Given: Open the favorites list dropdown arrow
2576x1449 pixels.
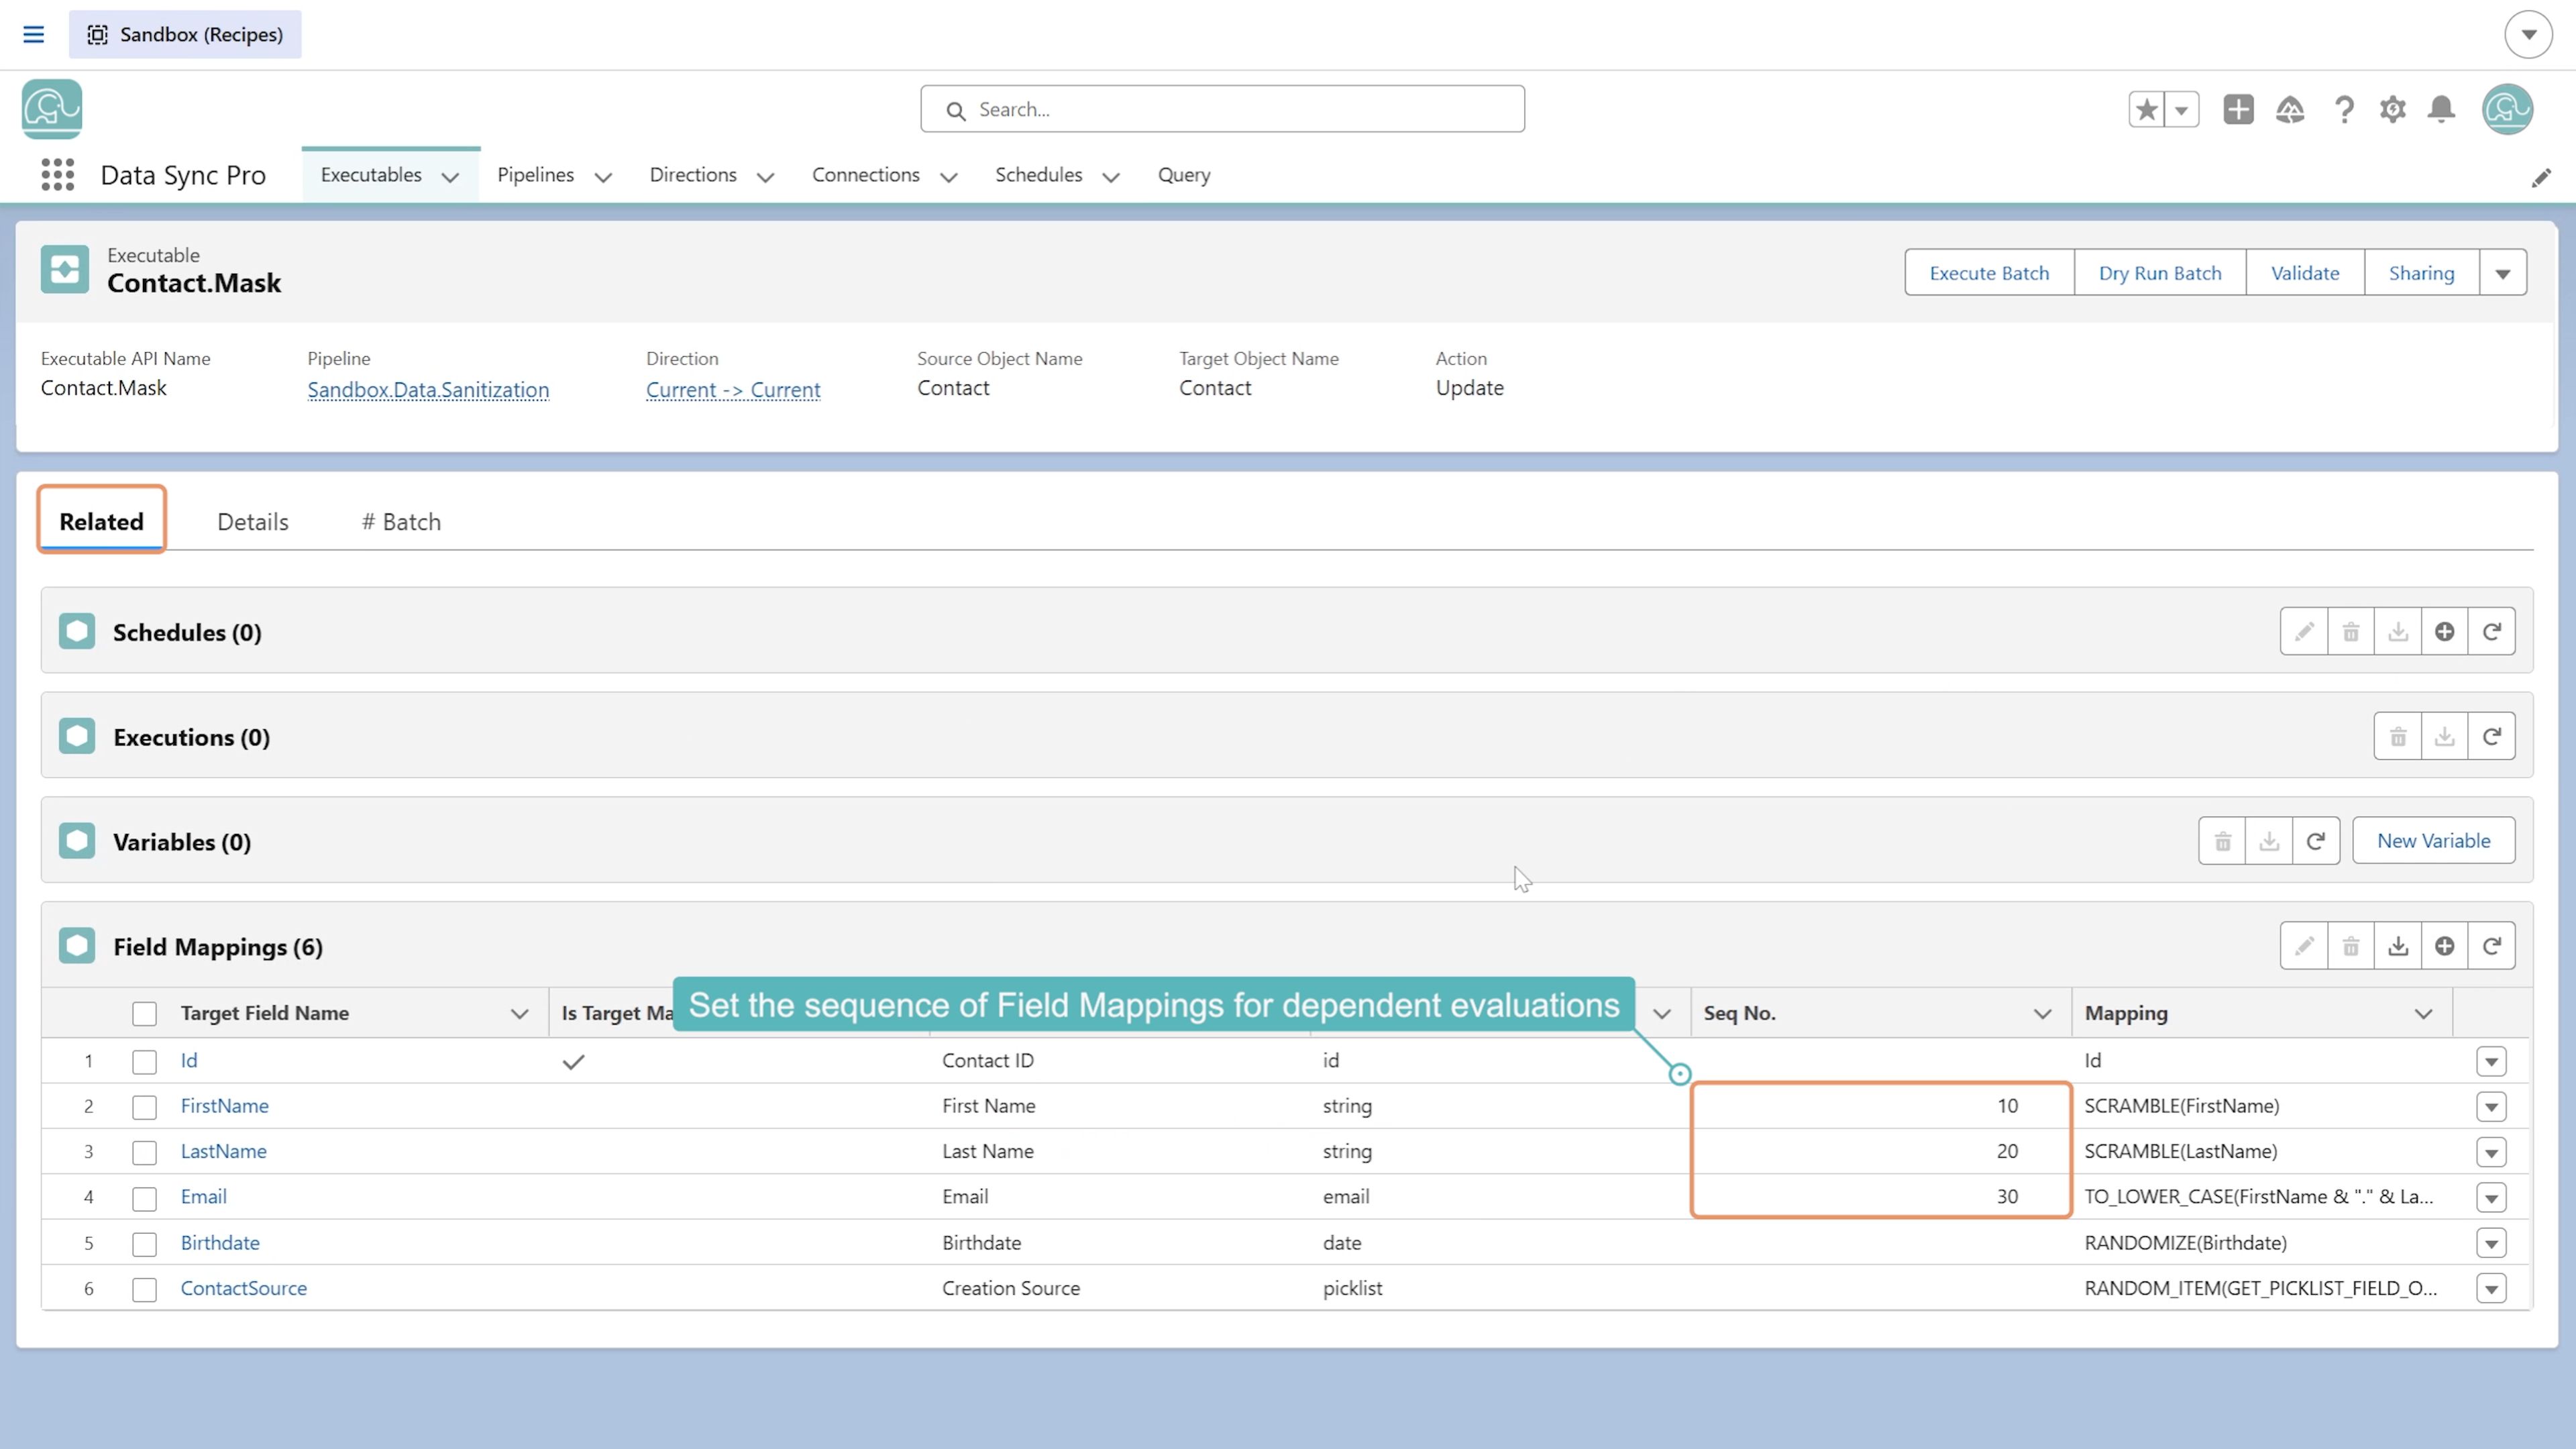Looking at the screenshot, I should click(x=2181, y=109).
